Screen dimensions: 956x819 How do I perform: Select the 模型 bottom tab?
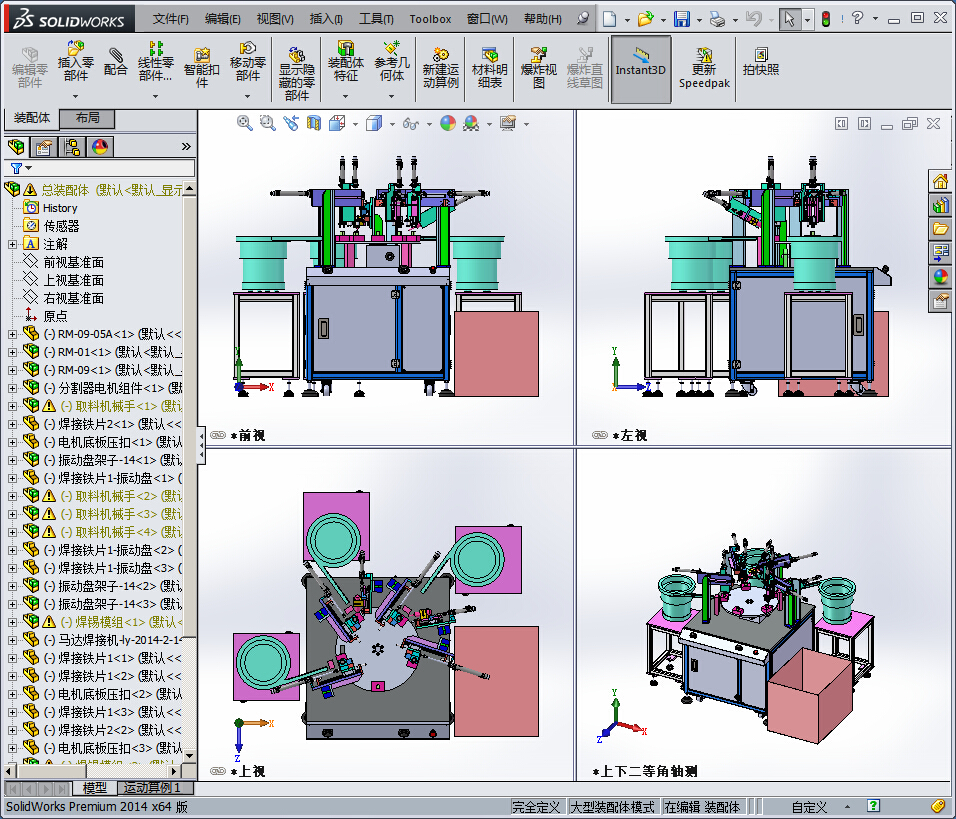95,788
